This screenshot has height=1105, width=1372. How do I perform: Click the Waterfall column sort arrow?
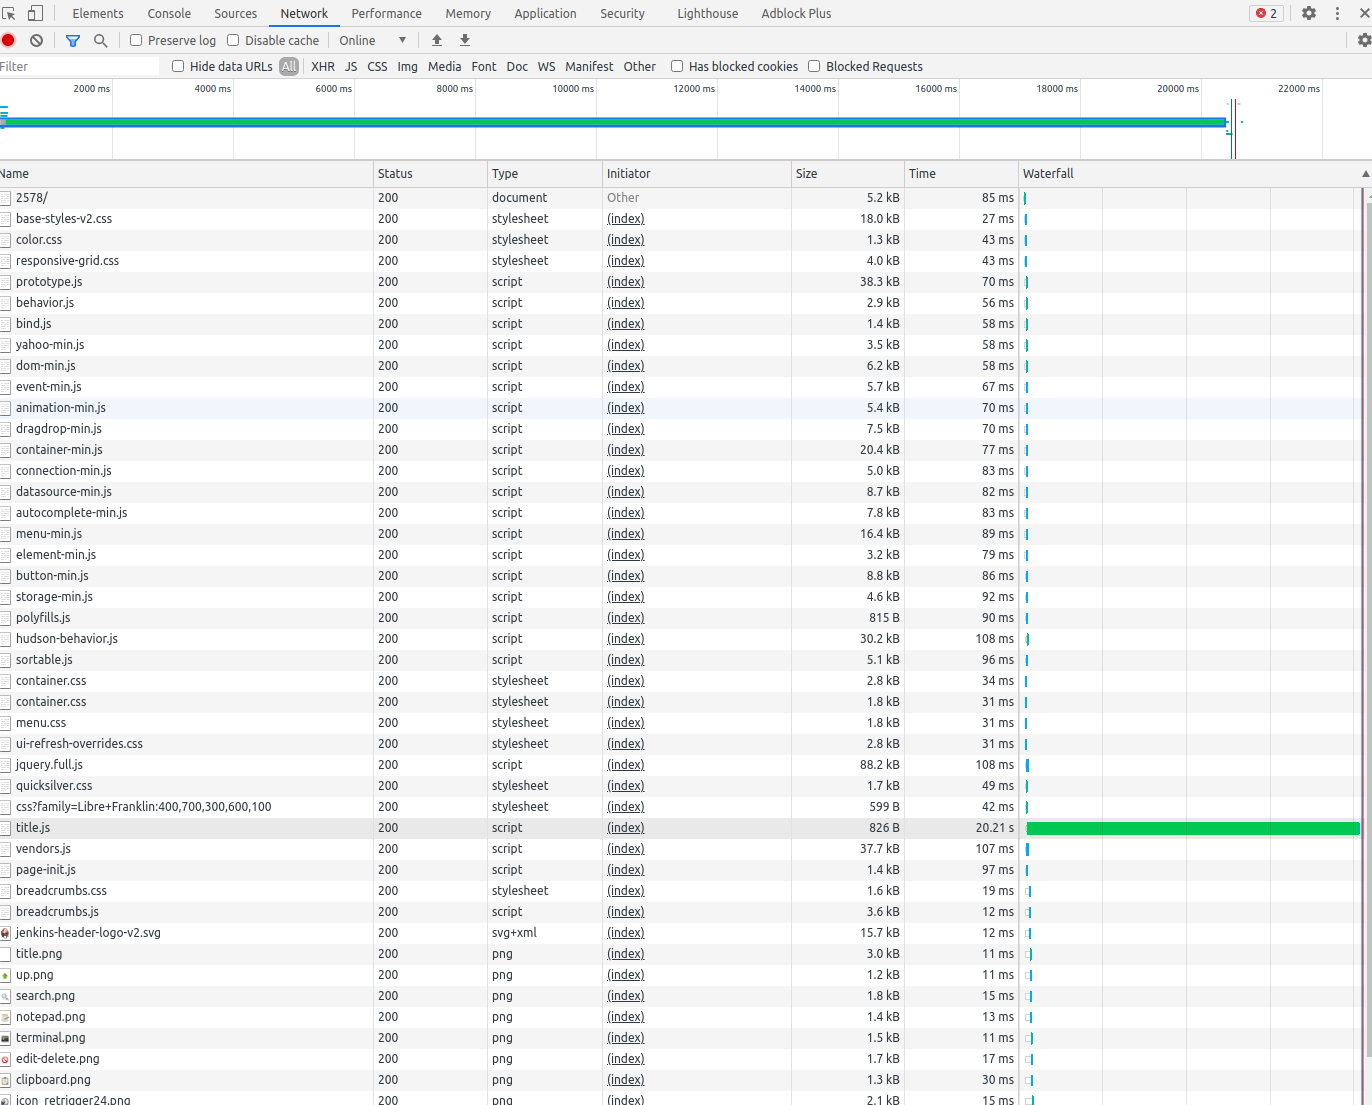(1365, 174)
